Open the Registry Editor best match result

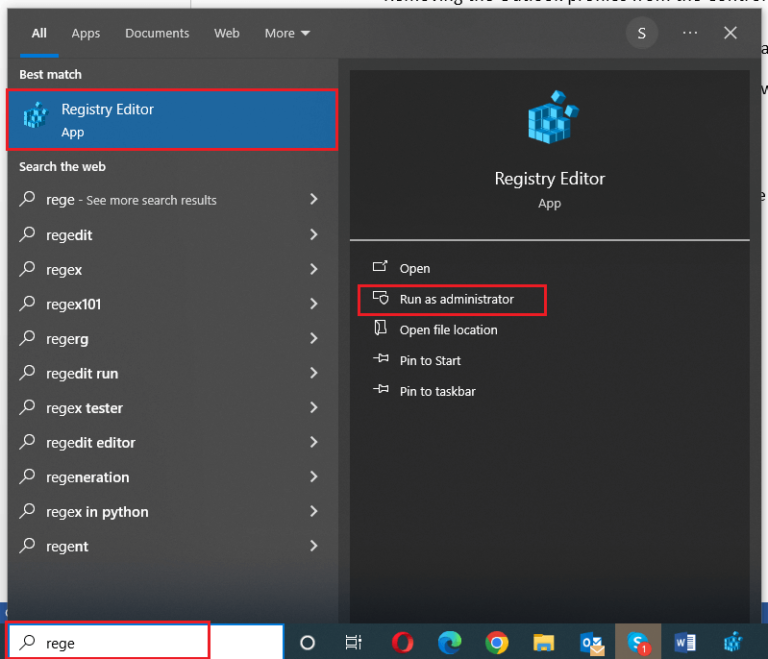coord(172,120)
